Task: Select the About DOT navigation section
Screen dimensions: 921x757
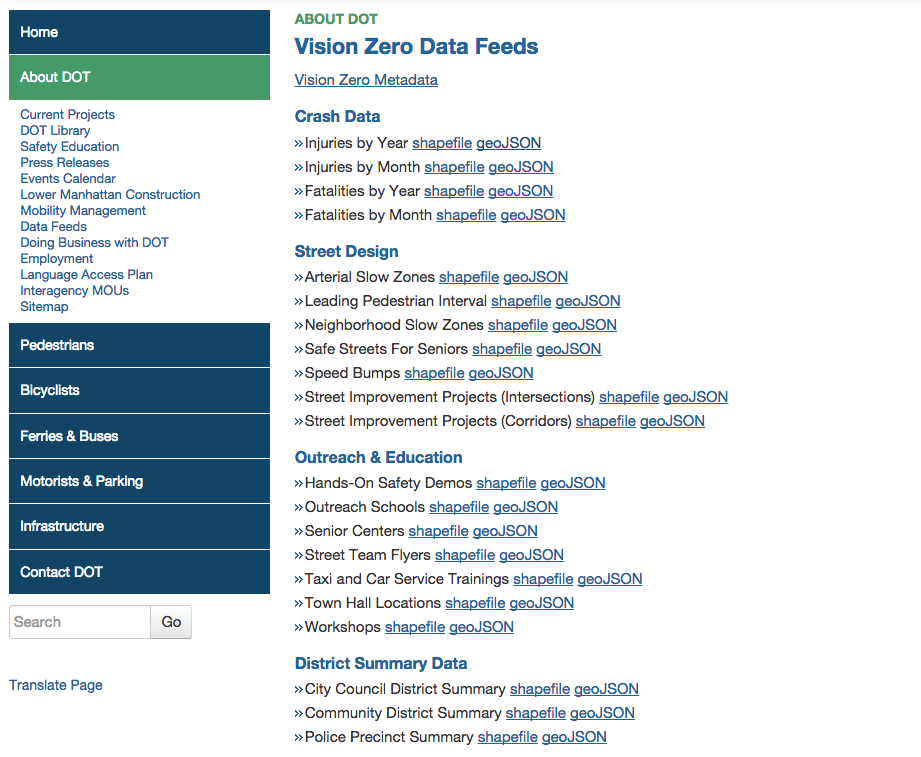Action: click(x=139, y=77)
